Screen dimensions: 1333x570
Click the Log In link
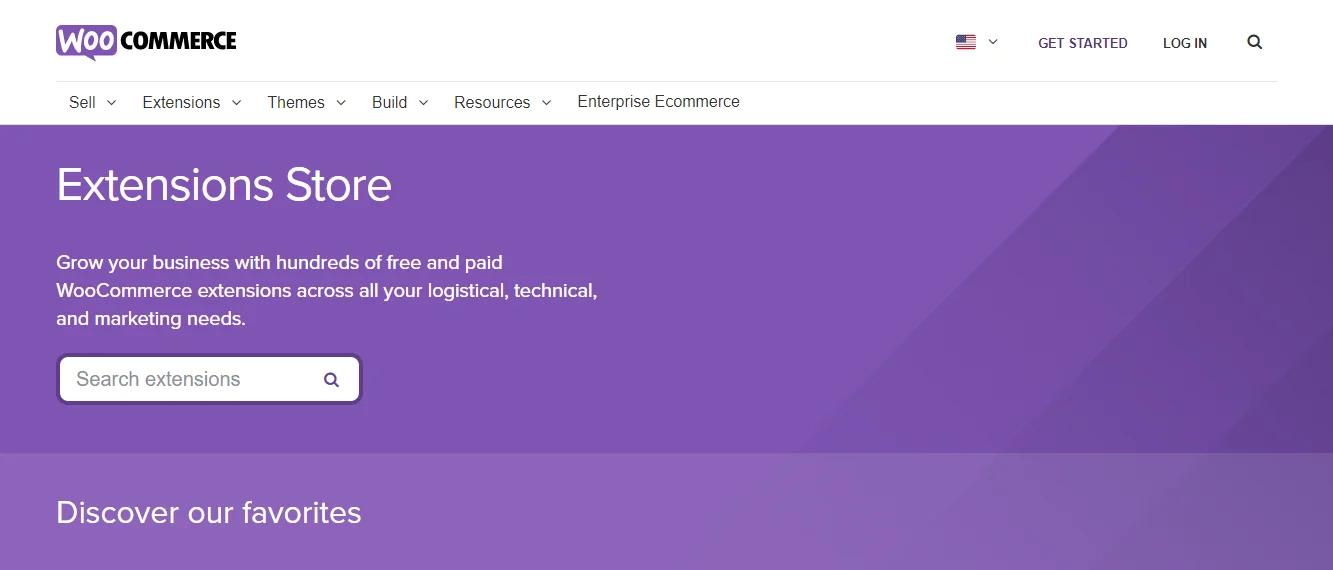click(1185, 43)
